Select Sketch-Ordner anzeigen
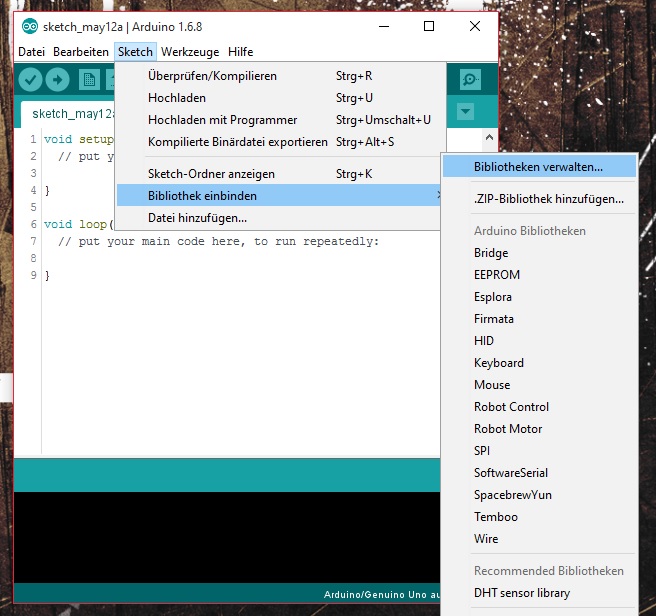 pyautogui.click(x=278, y=174)
